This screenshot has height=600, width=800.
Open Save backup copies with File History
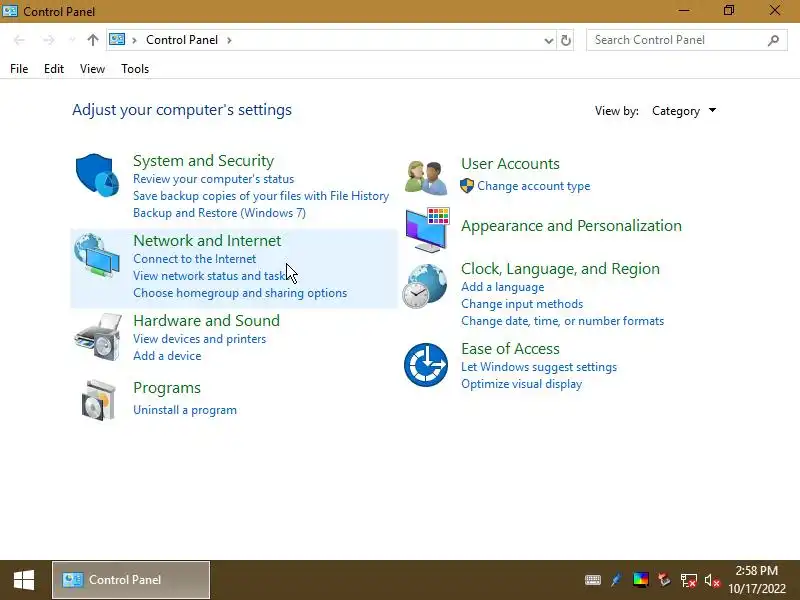pos(261,196)
